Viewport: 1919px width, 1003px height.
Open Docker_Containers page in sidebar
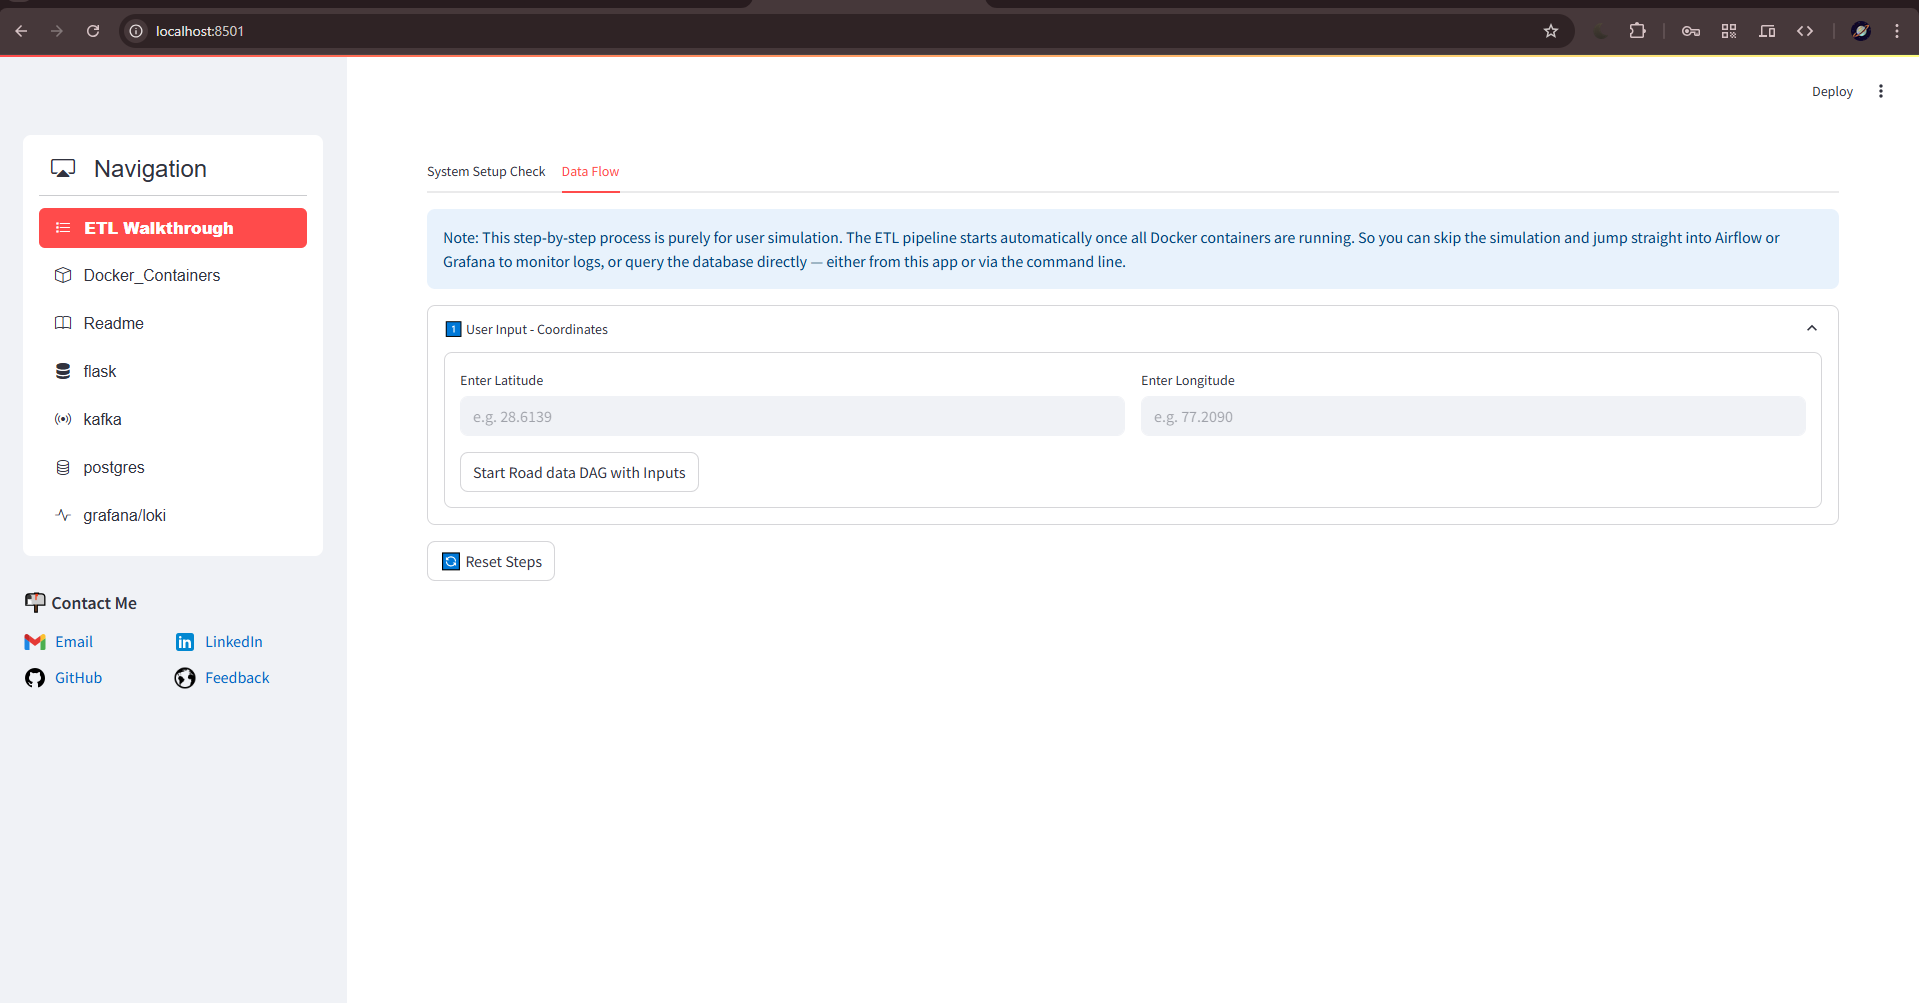[152, 275]
